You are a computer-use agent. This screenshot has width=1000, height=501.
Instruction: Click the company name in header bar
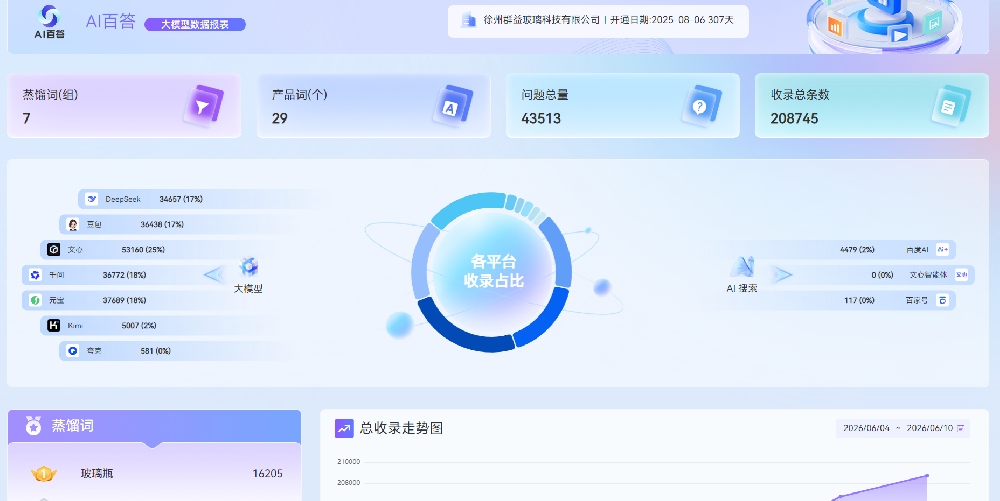coord(542,20)
